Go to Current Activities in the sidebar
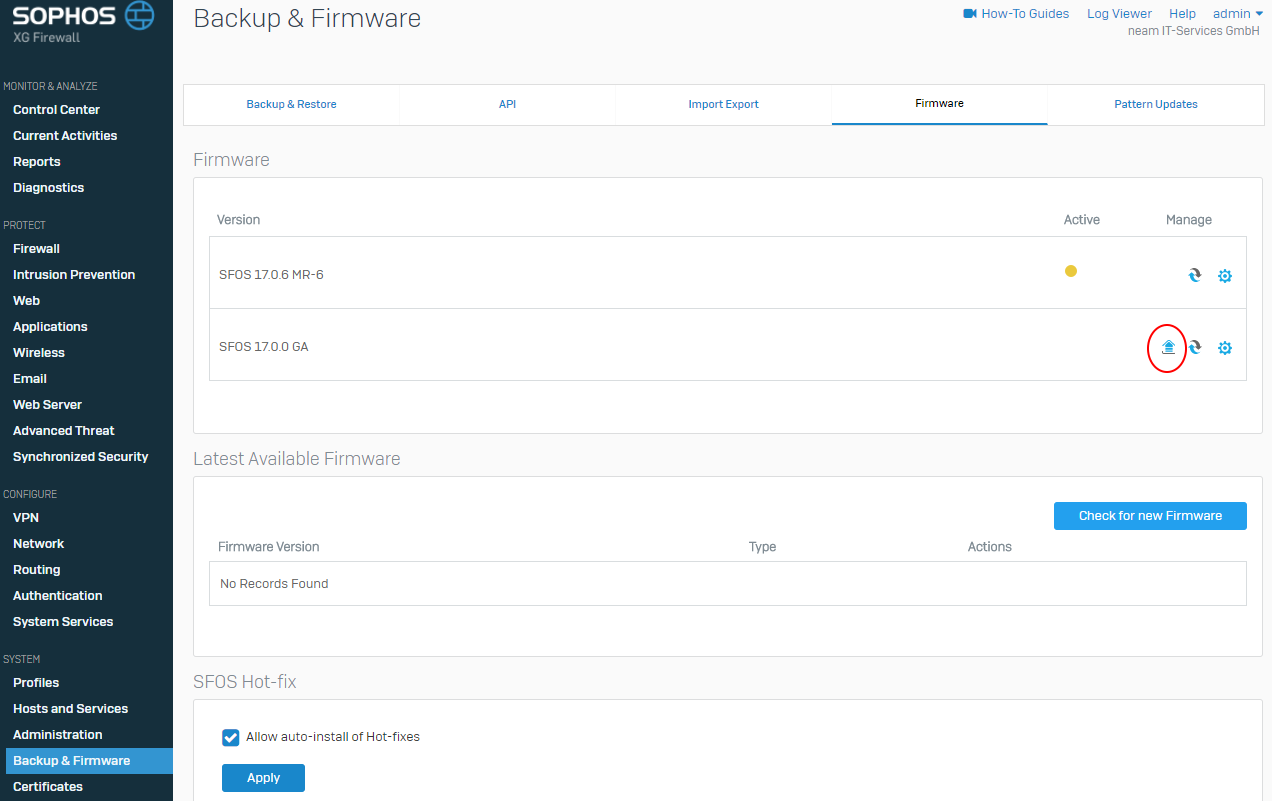This screenshot has width=1272, height=801. (x=65, y=136)
